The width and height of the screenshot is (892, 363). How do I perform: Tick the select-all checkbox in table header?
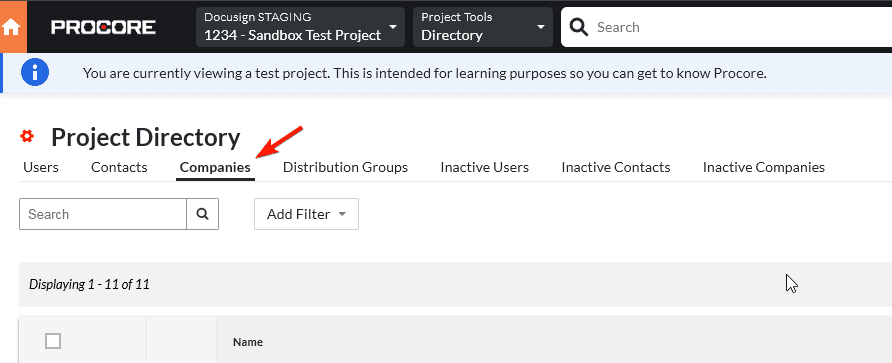(53, 341)
